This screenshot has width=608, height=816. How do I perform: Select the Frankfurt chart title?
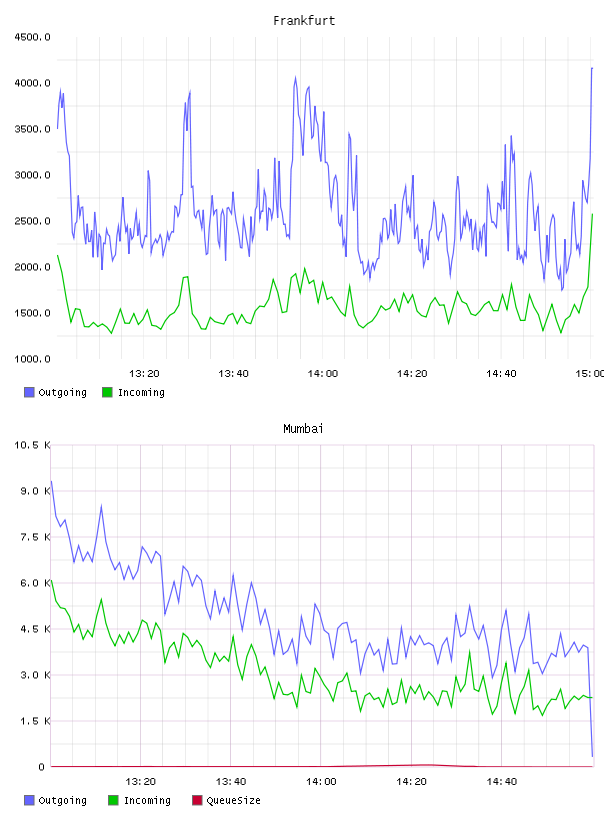[304, 21]
